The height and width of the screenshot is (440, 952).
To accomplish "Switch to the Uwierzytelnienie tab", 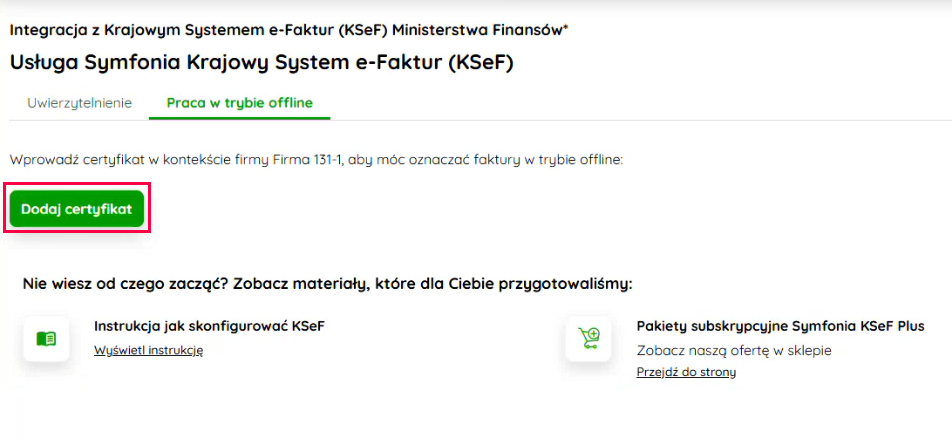I will 80,103.
